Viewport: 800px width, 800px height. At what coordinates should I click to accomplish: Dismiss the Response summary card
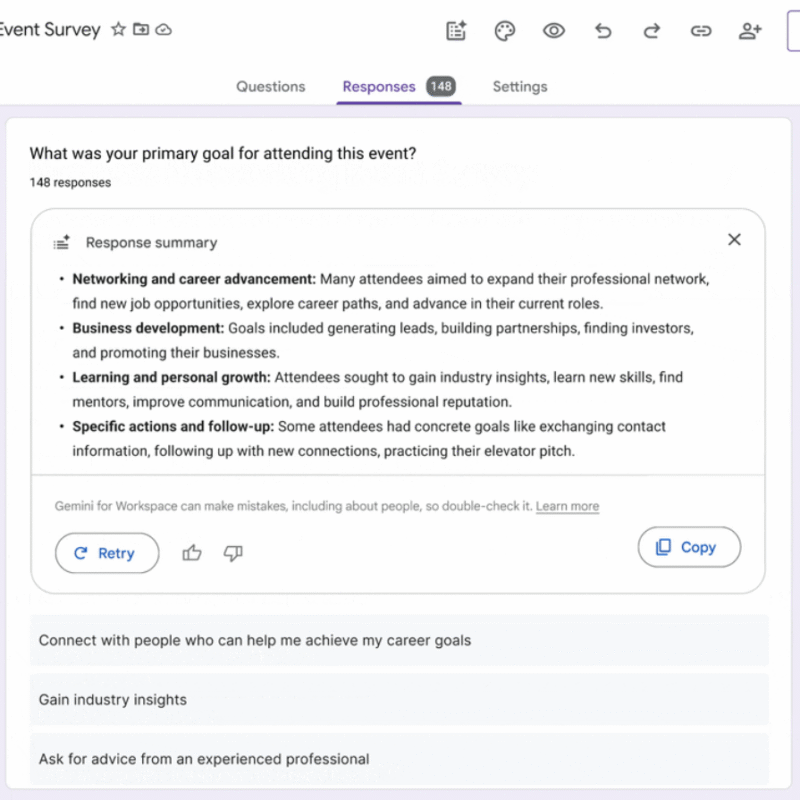(734, 240)
